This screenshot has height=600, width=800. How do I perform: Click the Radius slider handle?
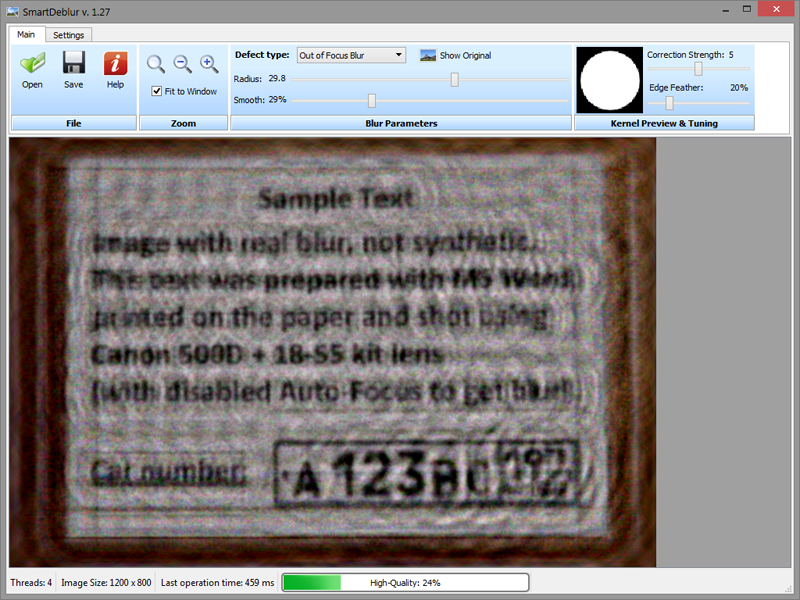click(x=455, y=79)
